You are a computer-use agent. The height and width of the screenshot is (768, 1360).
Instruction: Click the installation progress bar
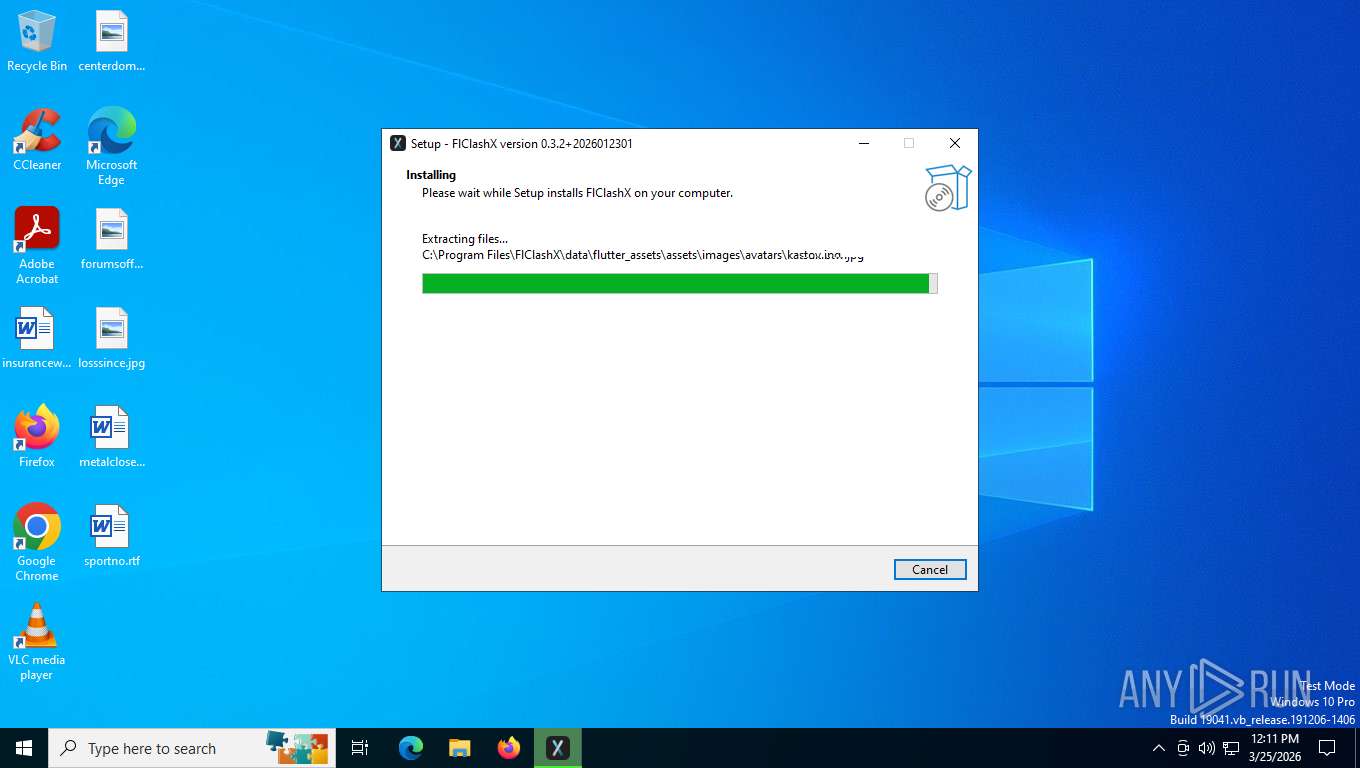(679, 284)
